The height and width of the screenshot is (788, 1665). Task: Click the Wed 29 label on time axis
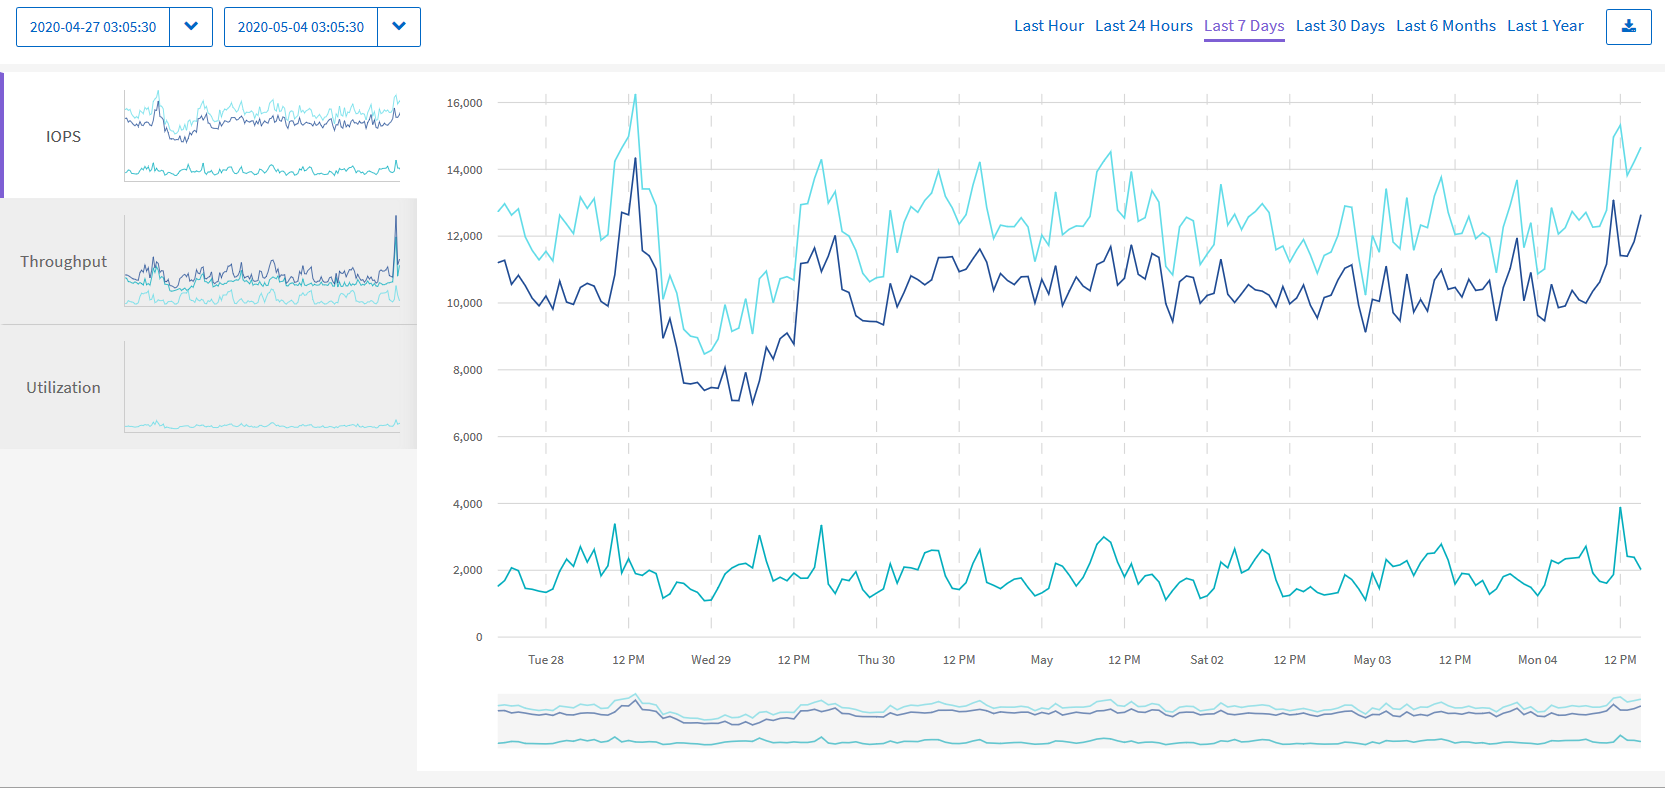click(x=710, y=660)
